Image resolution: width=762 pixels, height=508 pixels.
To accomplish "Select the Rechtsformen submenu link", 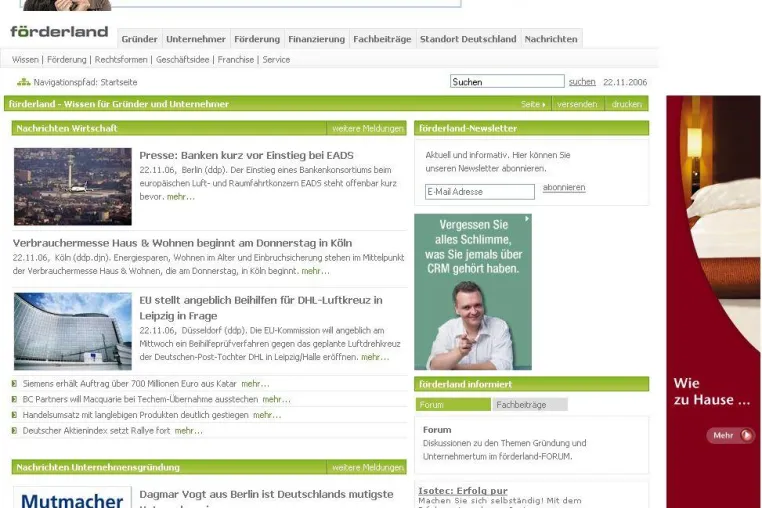I will pos(121,60).
